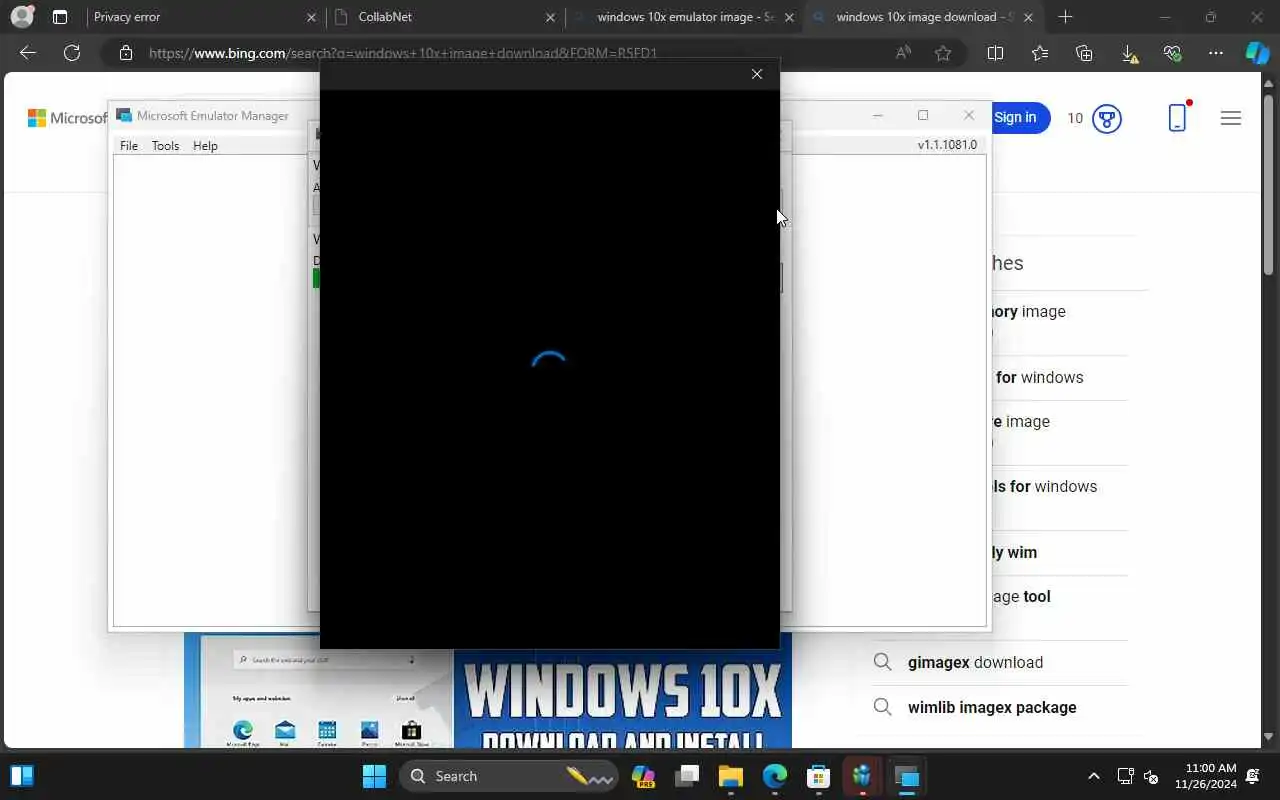Open the Windows Start menu
This screenshot has height=800, width=1280.
click(374, 776)
